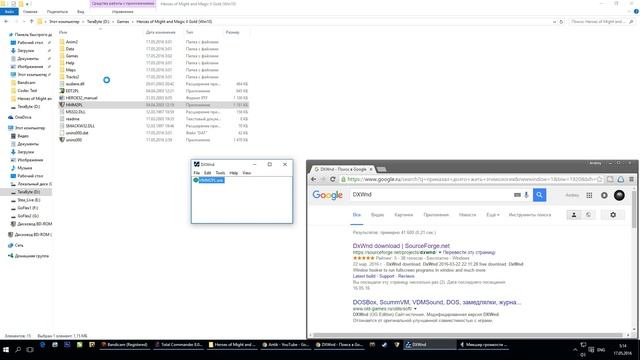
Task: Click Chrome's back arrow button
Action: 313,179
